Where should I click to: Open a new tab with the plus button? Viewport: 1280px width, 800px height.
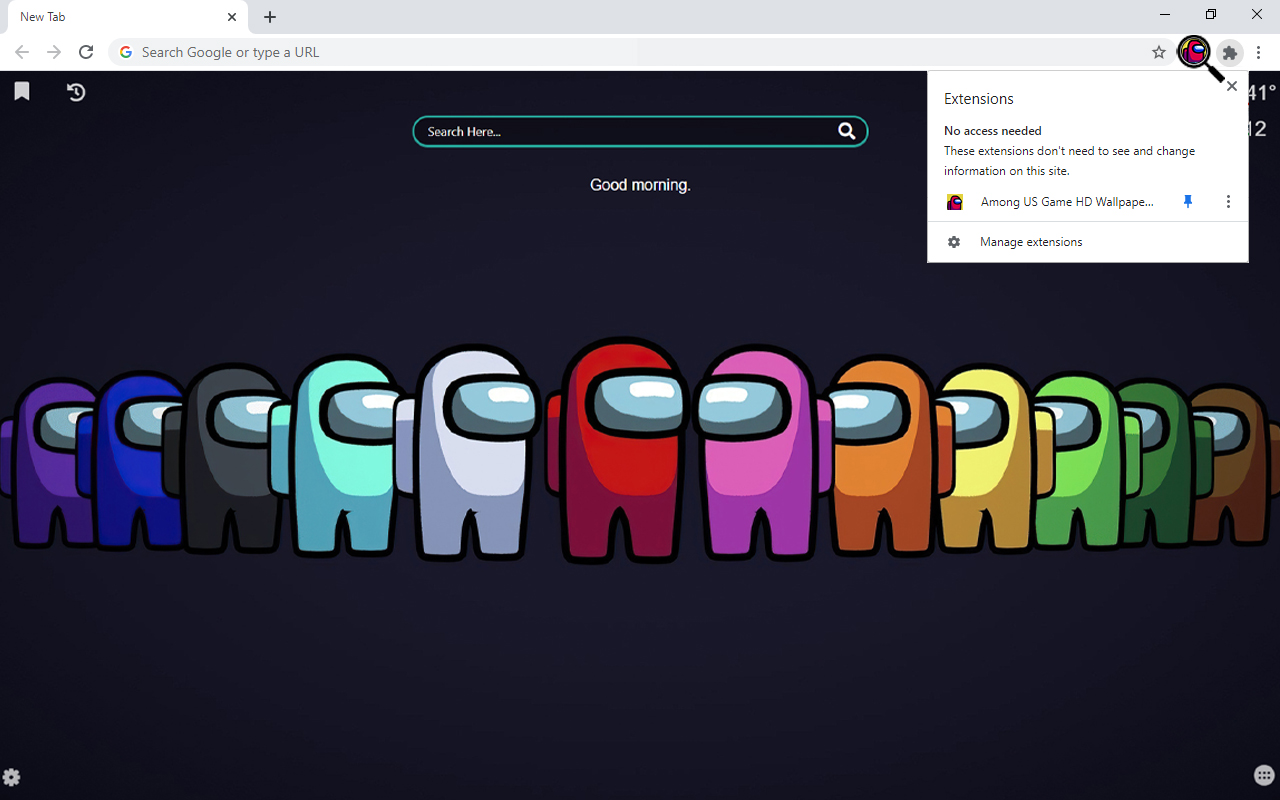[x=270, y=17]
